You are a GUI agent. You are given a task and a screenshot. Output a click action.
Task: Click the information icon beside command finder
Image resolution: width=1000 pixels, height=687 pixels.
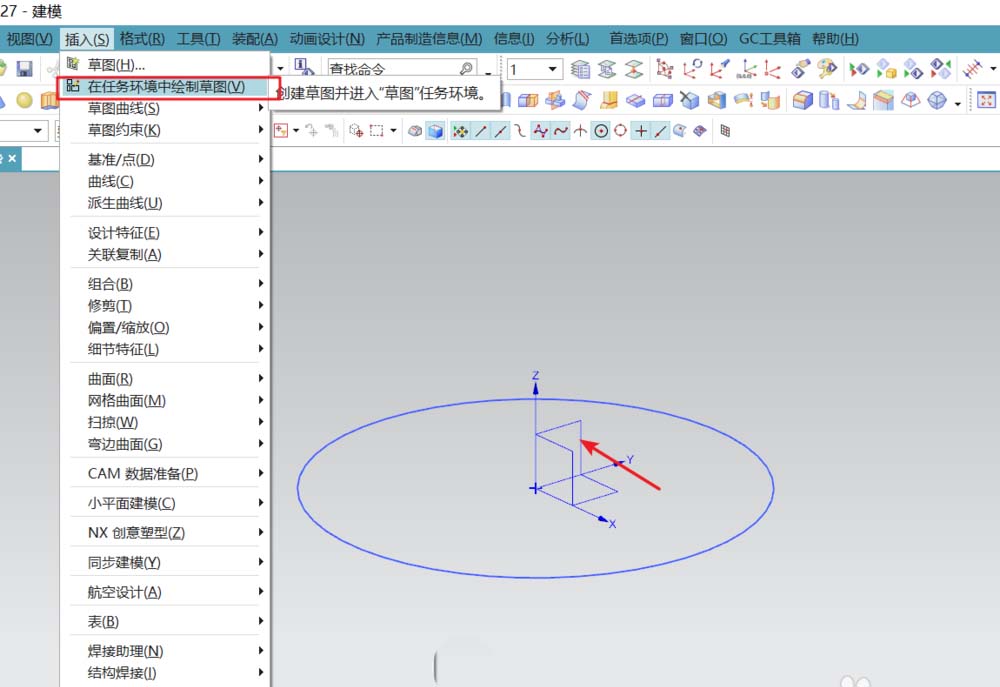pos(299,68)
